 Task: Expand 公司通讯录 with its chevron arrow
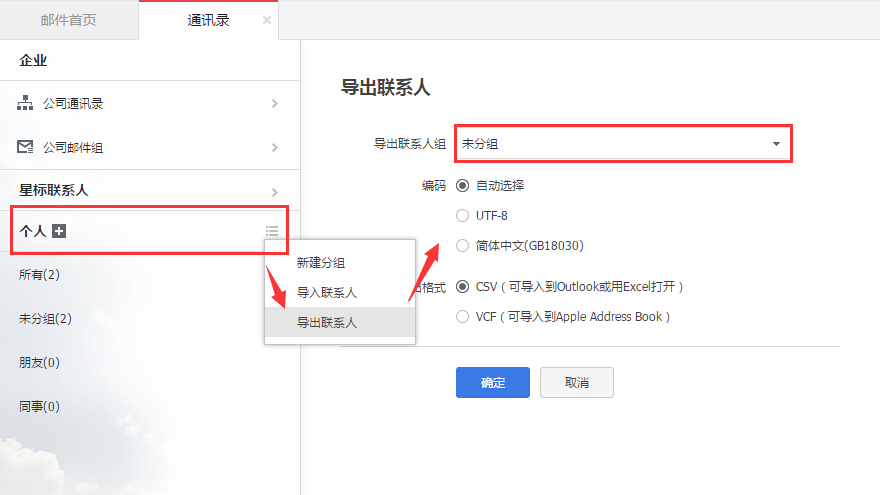tap(275, 104)
